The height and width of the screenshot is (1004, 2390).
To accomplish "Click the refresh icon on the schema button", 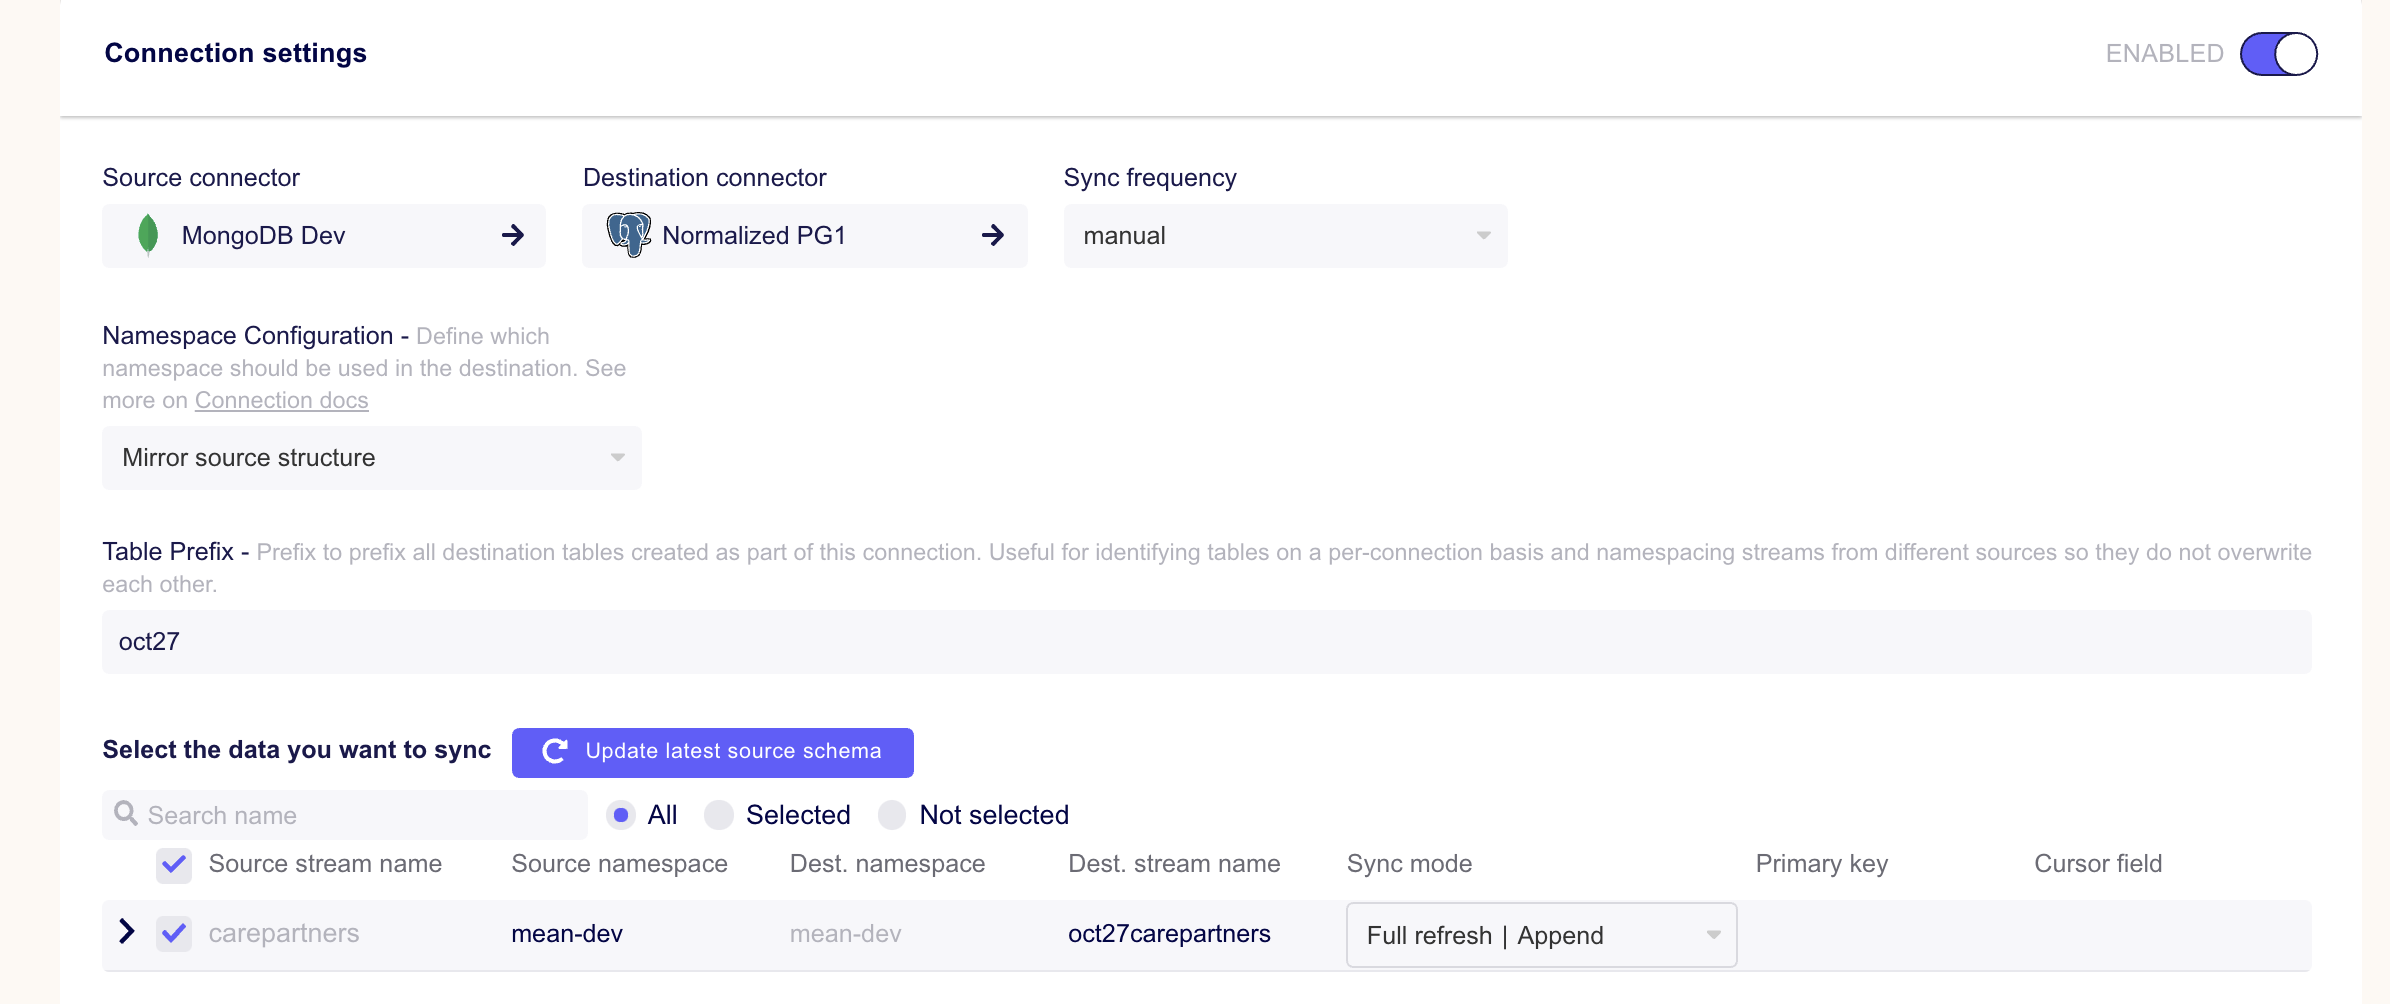I will [555, 752].
